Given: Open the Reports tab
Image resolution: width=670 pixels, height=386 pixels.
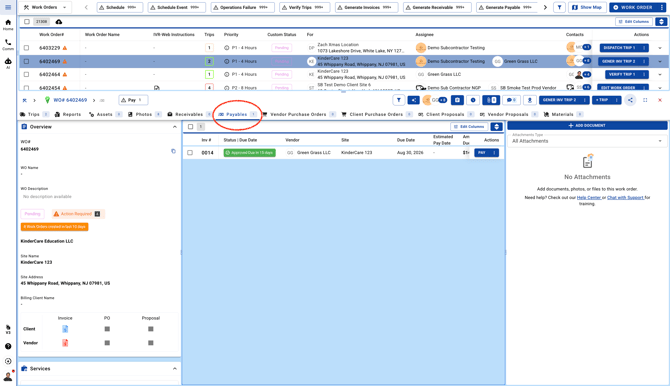Looking at the screenshot, I should [68, 115].
